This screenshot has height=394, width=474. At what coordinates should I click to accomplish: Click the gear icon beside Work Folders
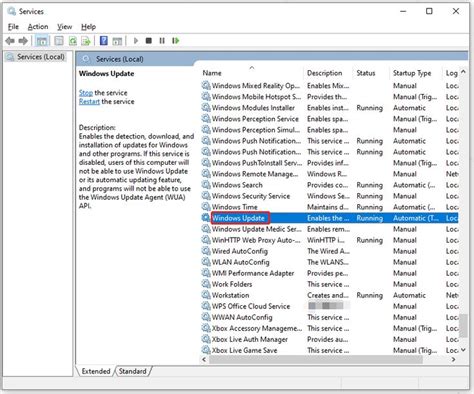(x=206, y=284)
